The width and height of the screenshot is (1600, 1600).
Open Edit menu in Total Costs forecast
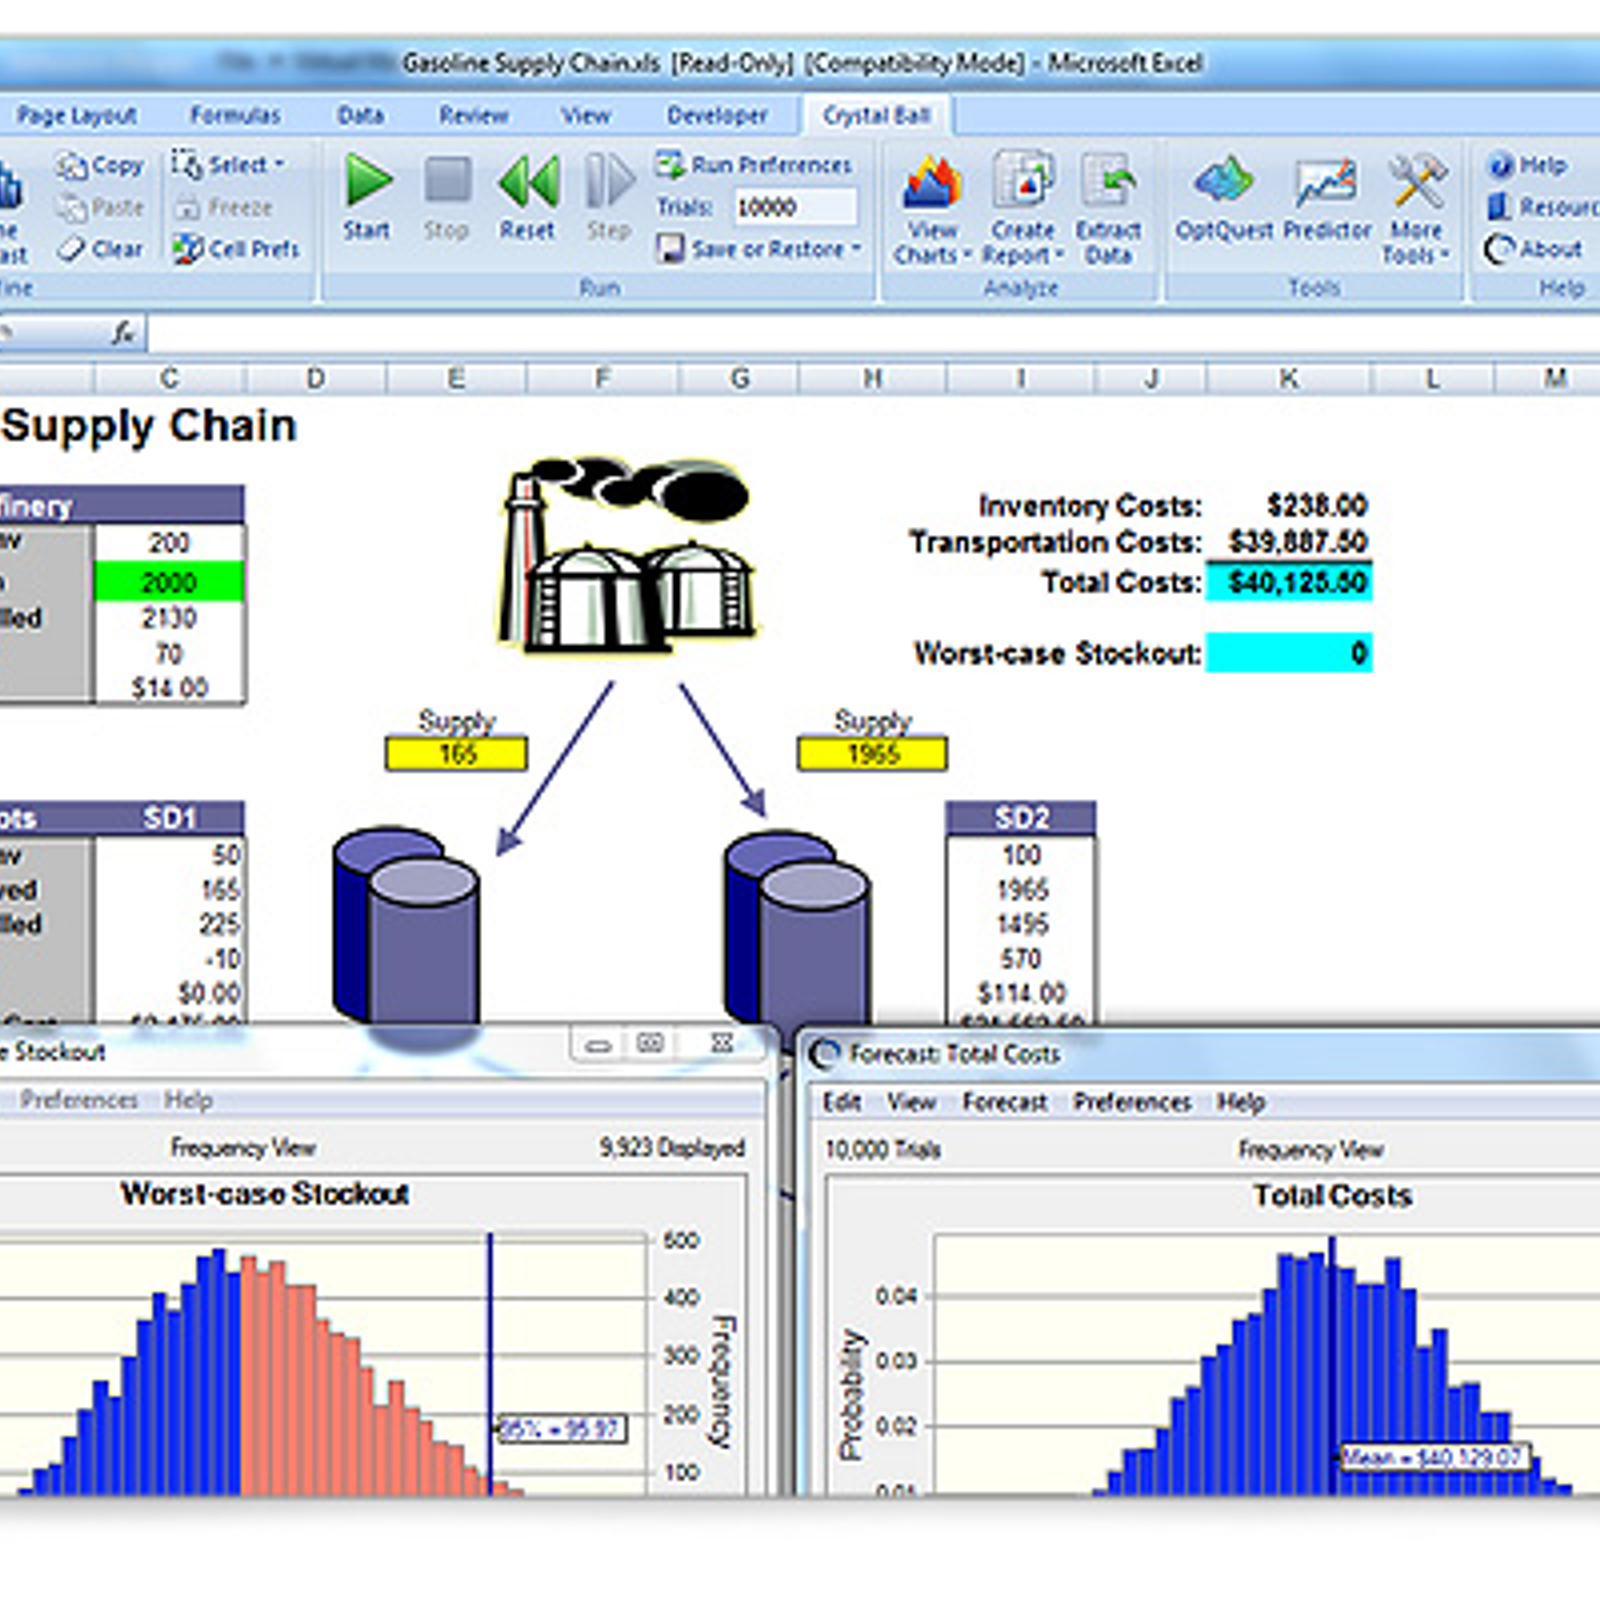[842, 1102]
